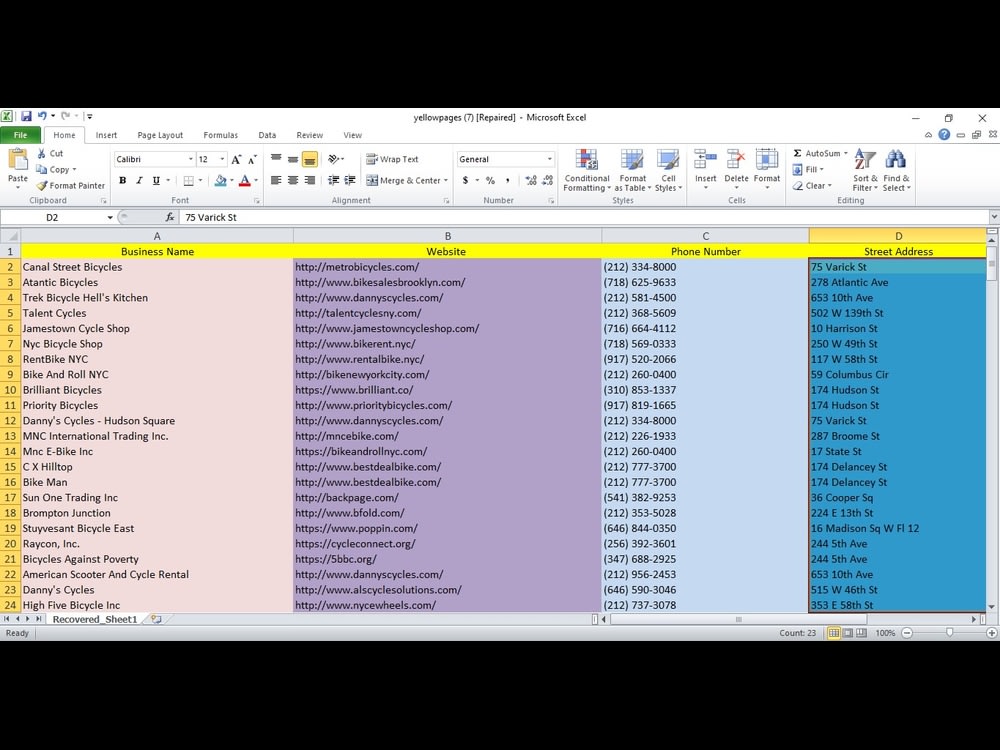1000x750 pixels.
Task: Decrease indent in Alignment group
Action: (334, 180)
